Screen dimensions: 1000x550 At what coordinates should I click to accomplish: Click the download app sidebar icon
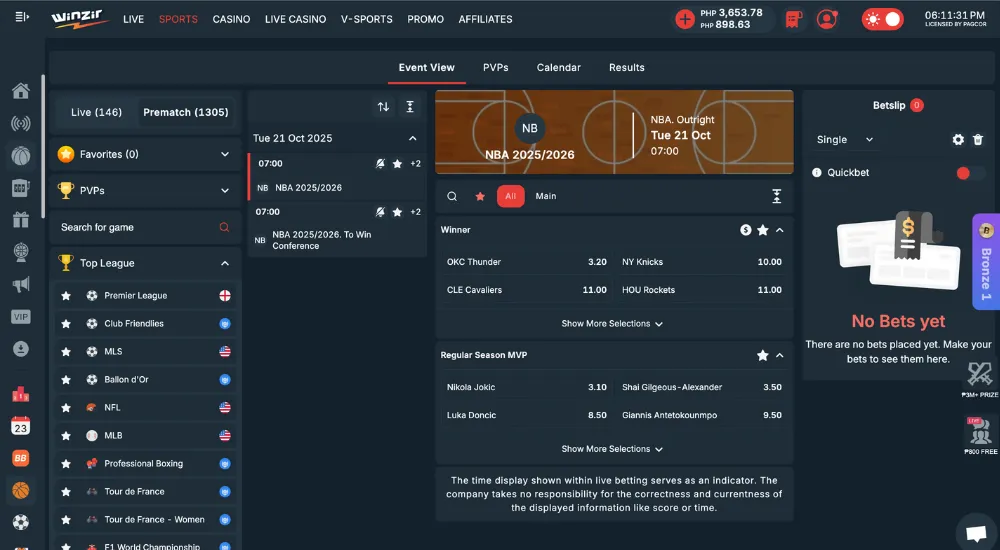click(20, 348)
